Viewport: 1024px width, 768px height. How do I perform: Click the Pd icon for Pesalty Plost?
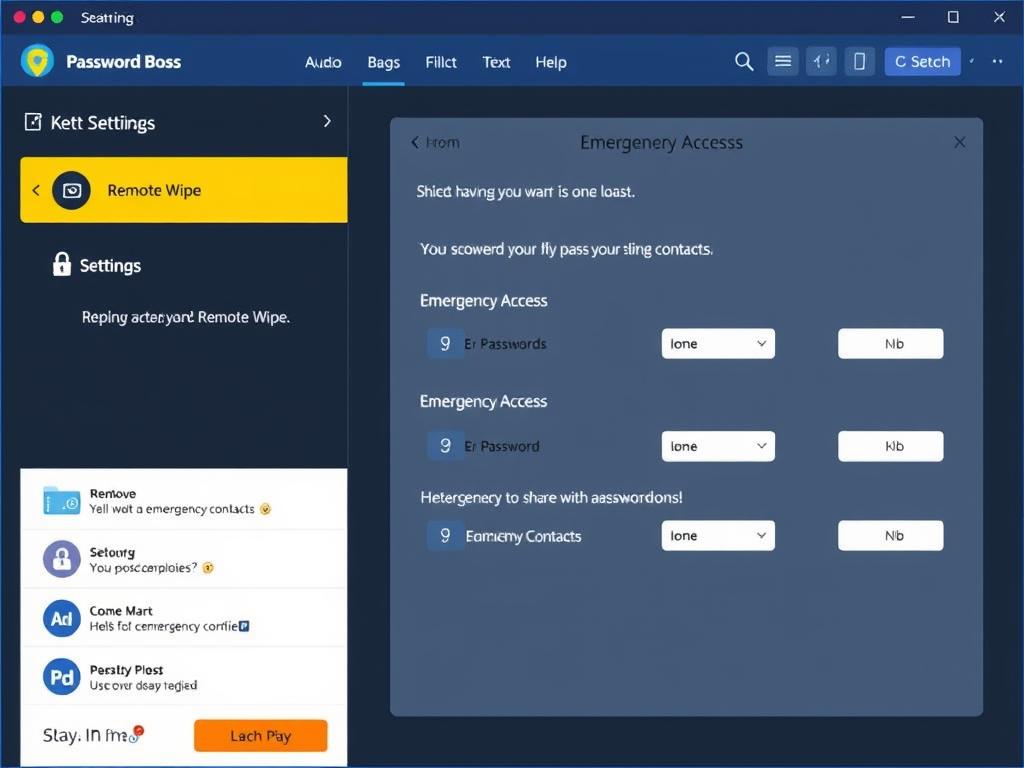[61, 677]
